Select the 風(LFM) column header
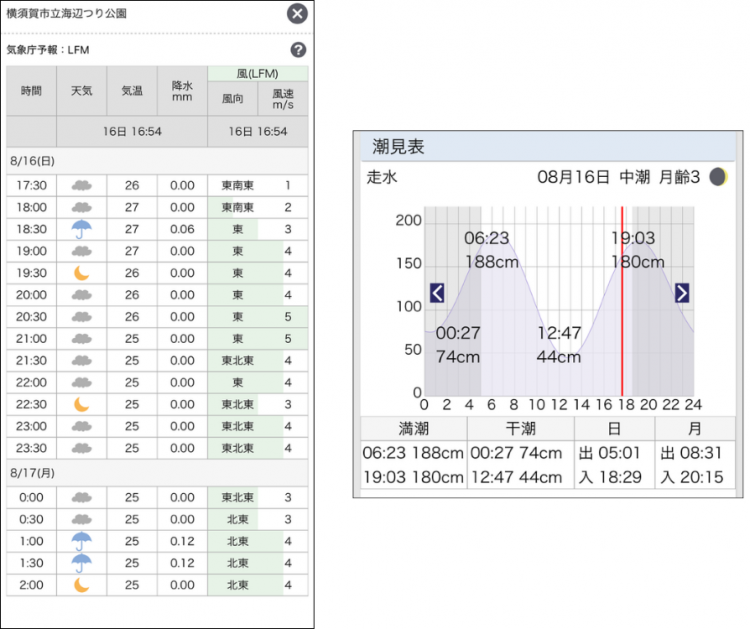Image resolution: width=750 pixels, height=629 pixels. coord(258,74)
